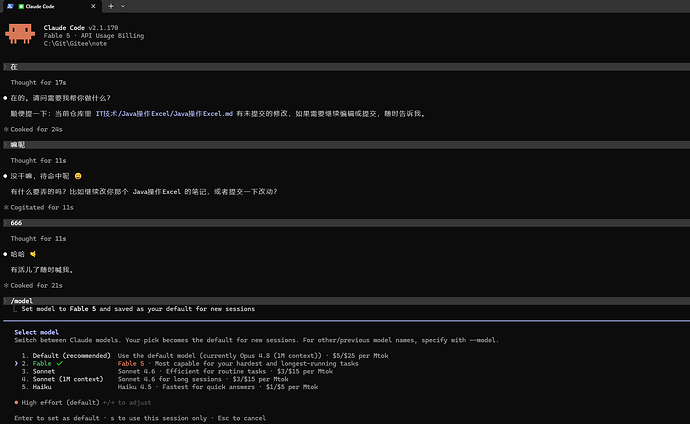Viewport: 690px width, 424px height.
Task: Click the Claude Code crab mascot logo
Action: tap(20, 34)
